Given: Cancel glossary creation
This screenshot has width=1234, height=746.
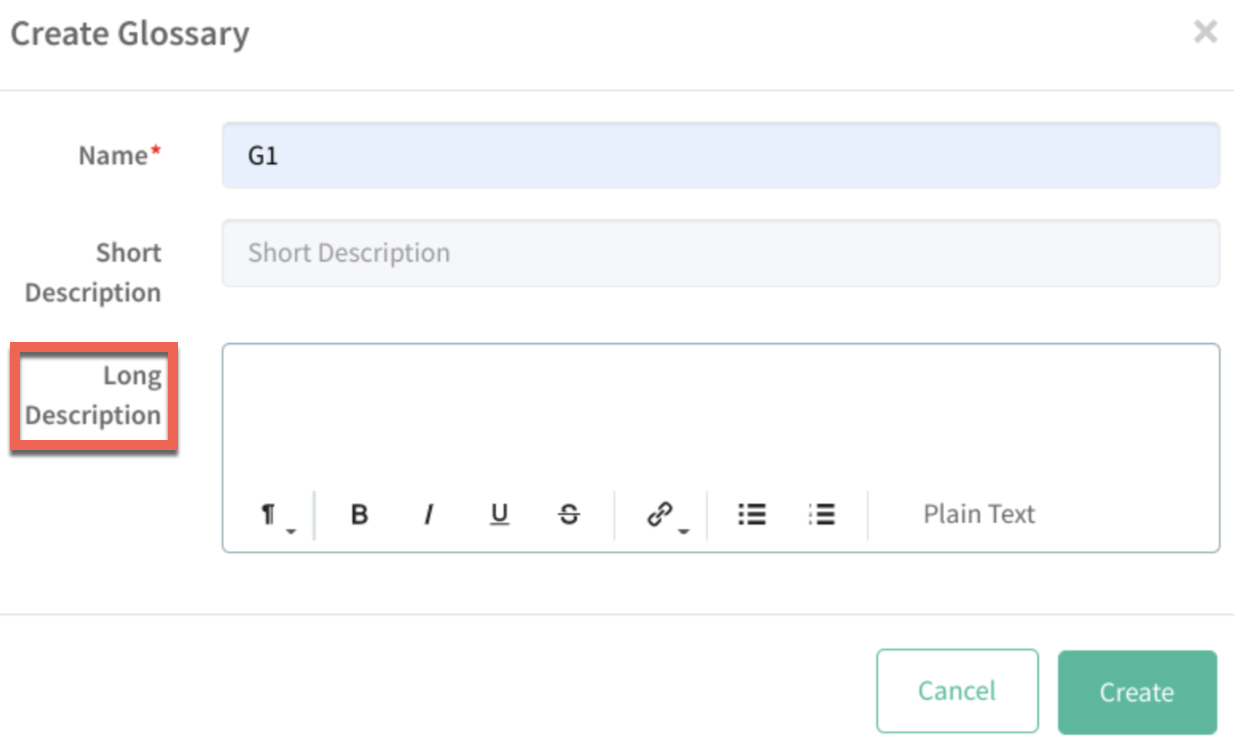Looking at the screenshot, I should tap(957, 691).
